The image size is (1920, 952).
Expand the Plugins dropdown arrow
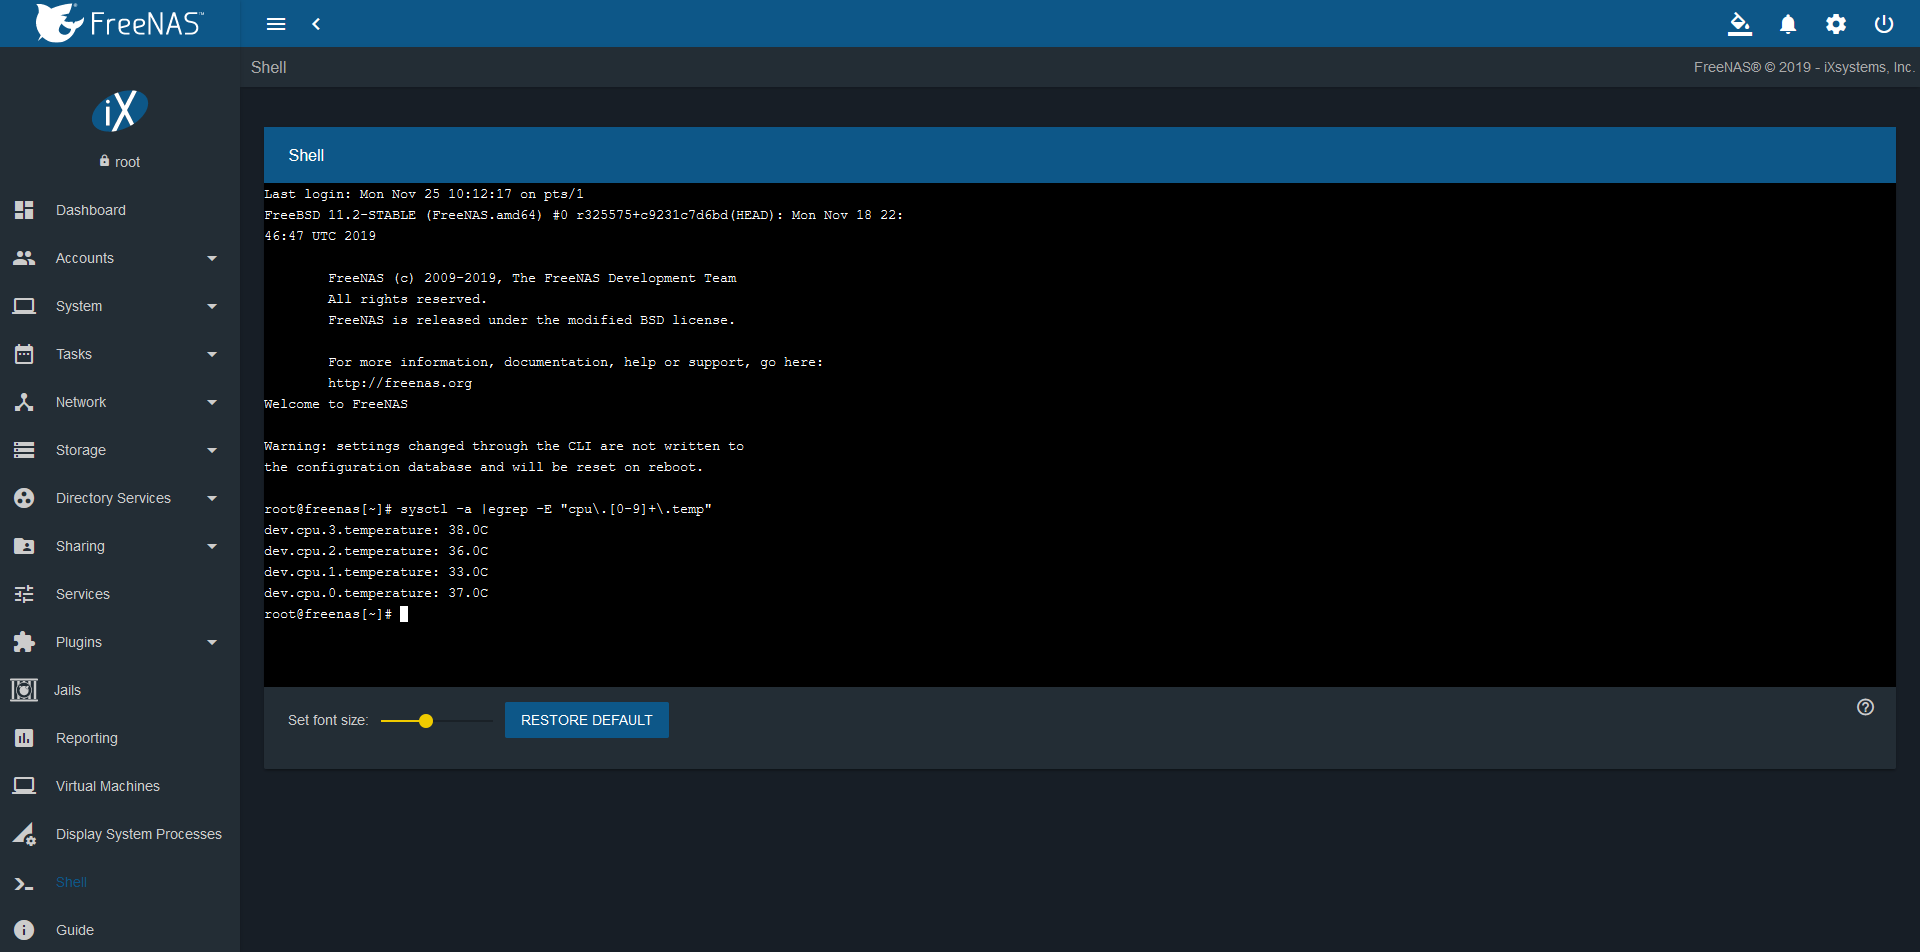212,642
